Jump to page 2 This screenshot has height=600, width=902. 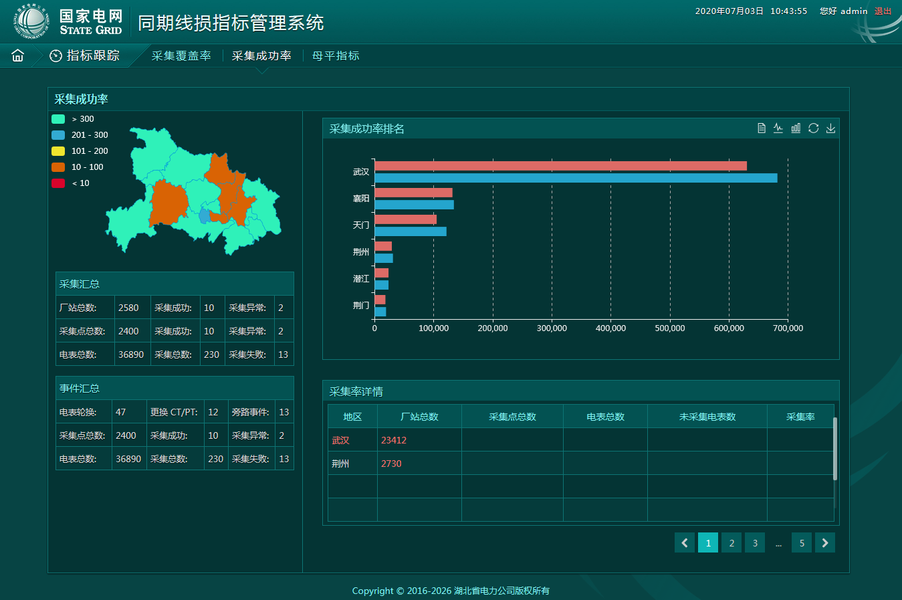coord(732,542)
